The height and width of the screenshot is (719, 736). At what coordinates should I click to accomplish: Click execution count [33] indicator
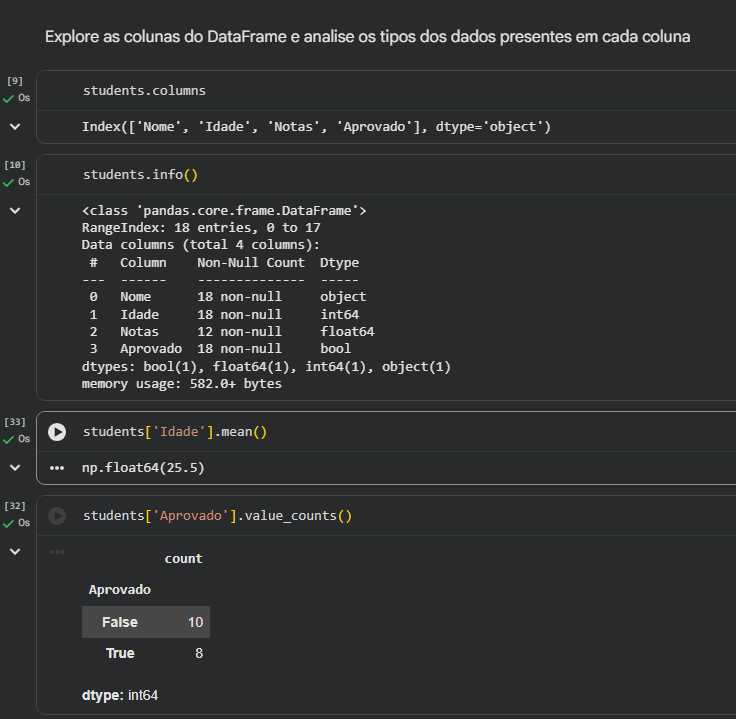point(15,421)
